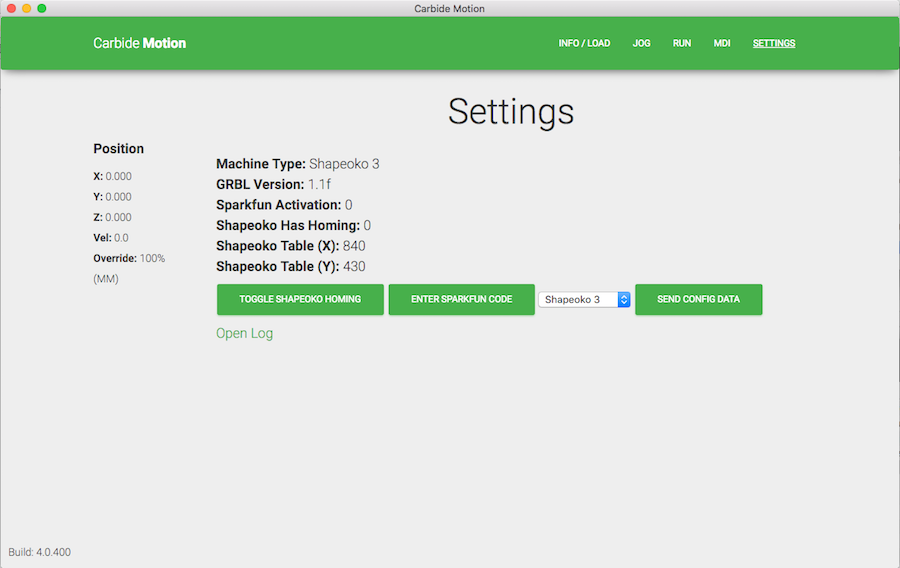Click the X: 0.000 position readout
Viewport: 900px width, 568px height.
(112, 176)
